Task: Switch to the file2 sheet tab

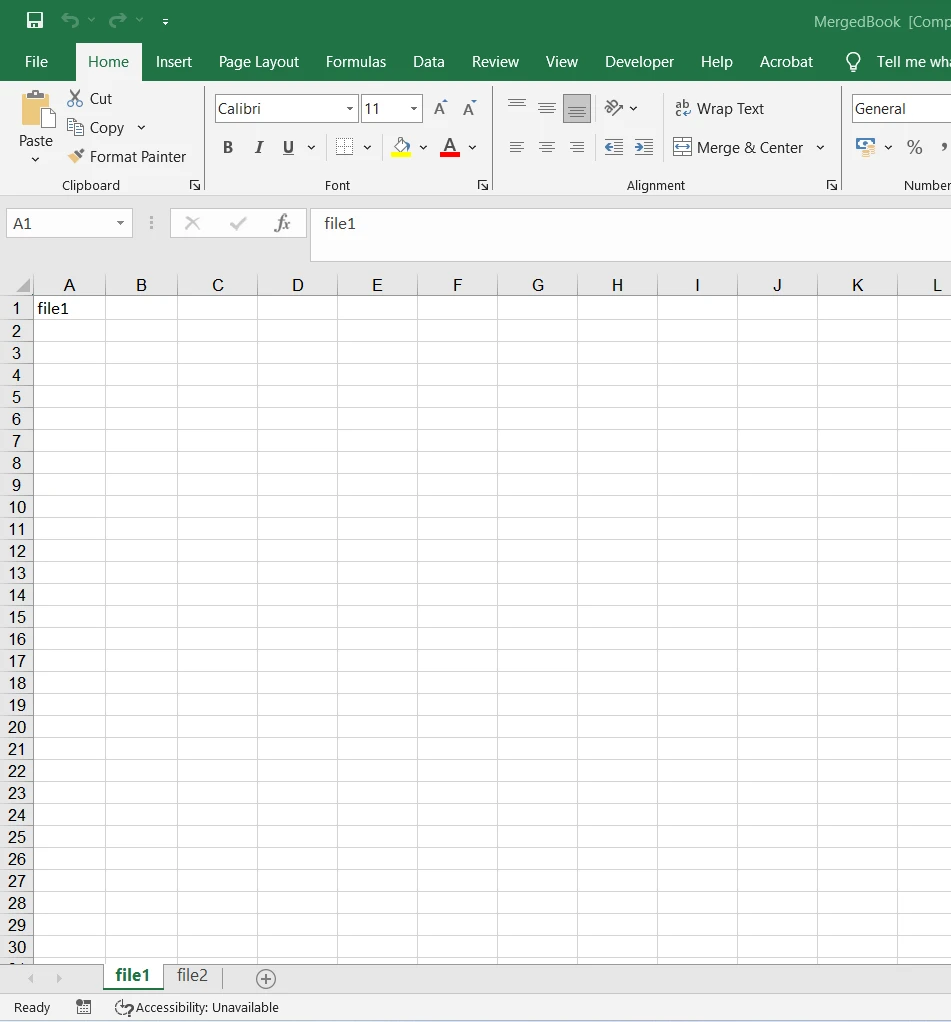Action: tap(192, 976)
